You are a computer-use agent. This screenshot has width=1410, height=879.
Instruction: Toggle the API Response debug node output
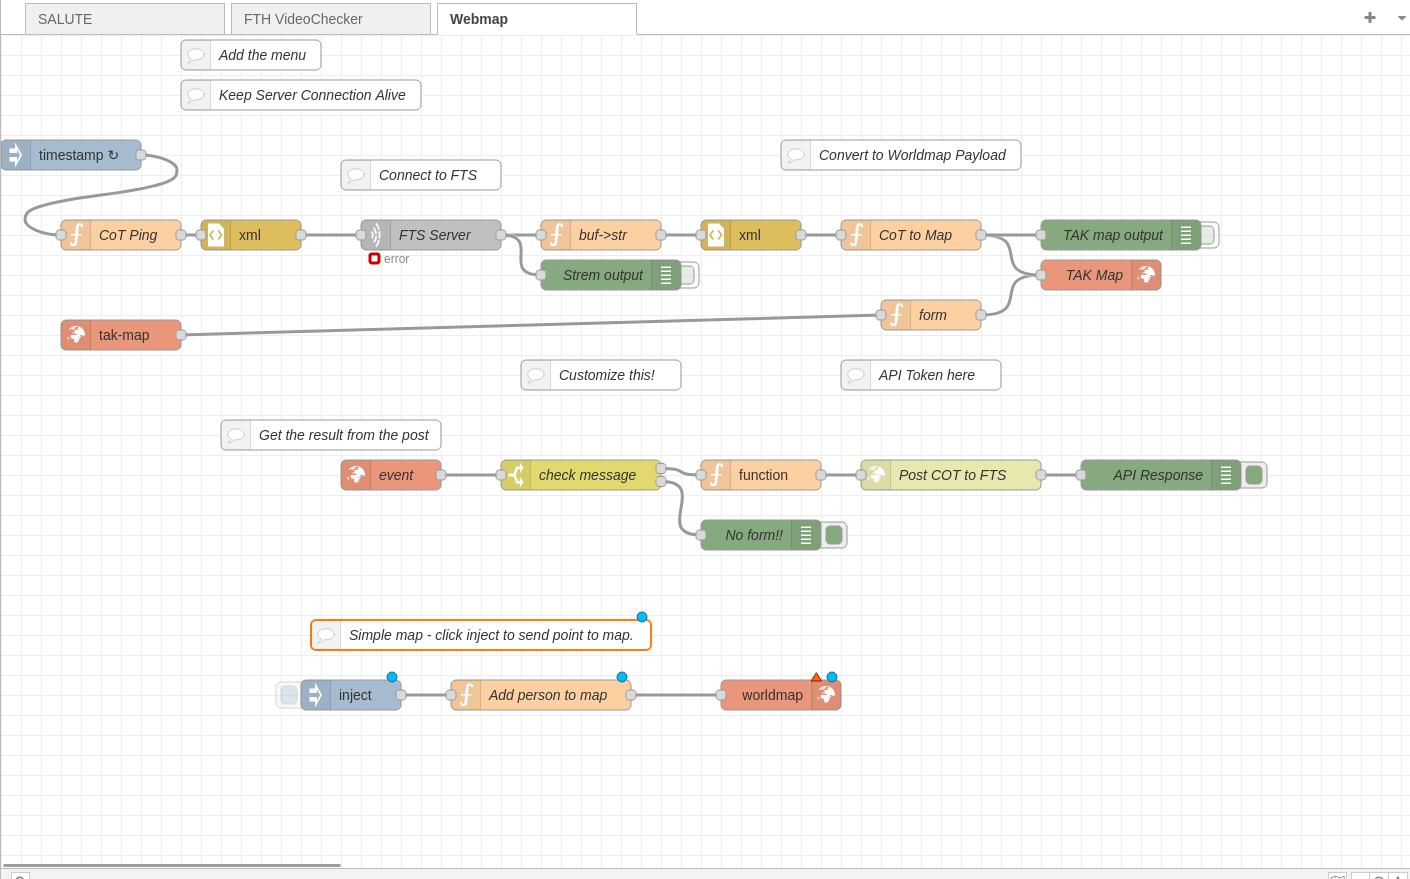(1254, 475)
